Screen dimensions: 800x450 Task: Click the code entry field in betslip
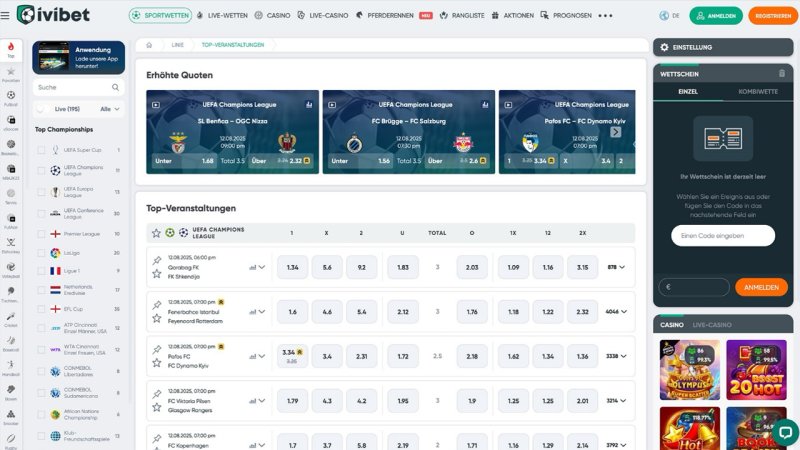pyautogui.click(x=722, y=235)
